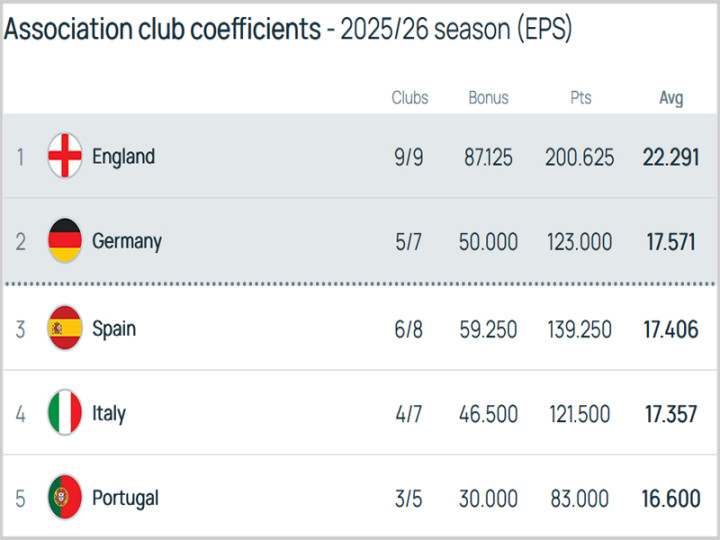
Task: Click the England flag icon
Action: [65, 156]
